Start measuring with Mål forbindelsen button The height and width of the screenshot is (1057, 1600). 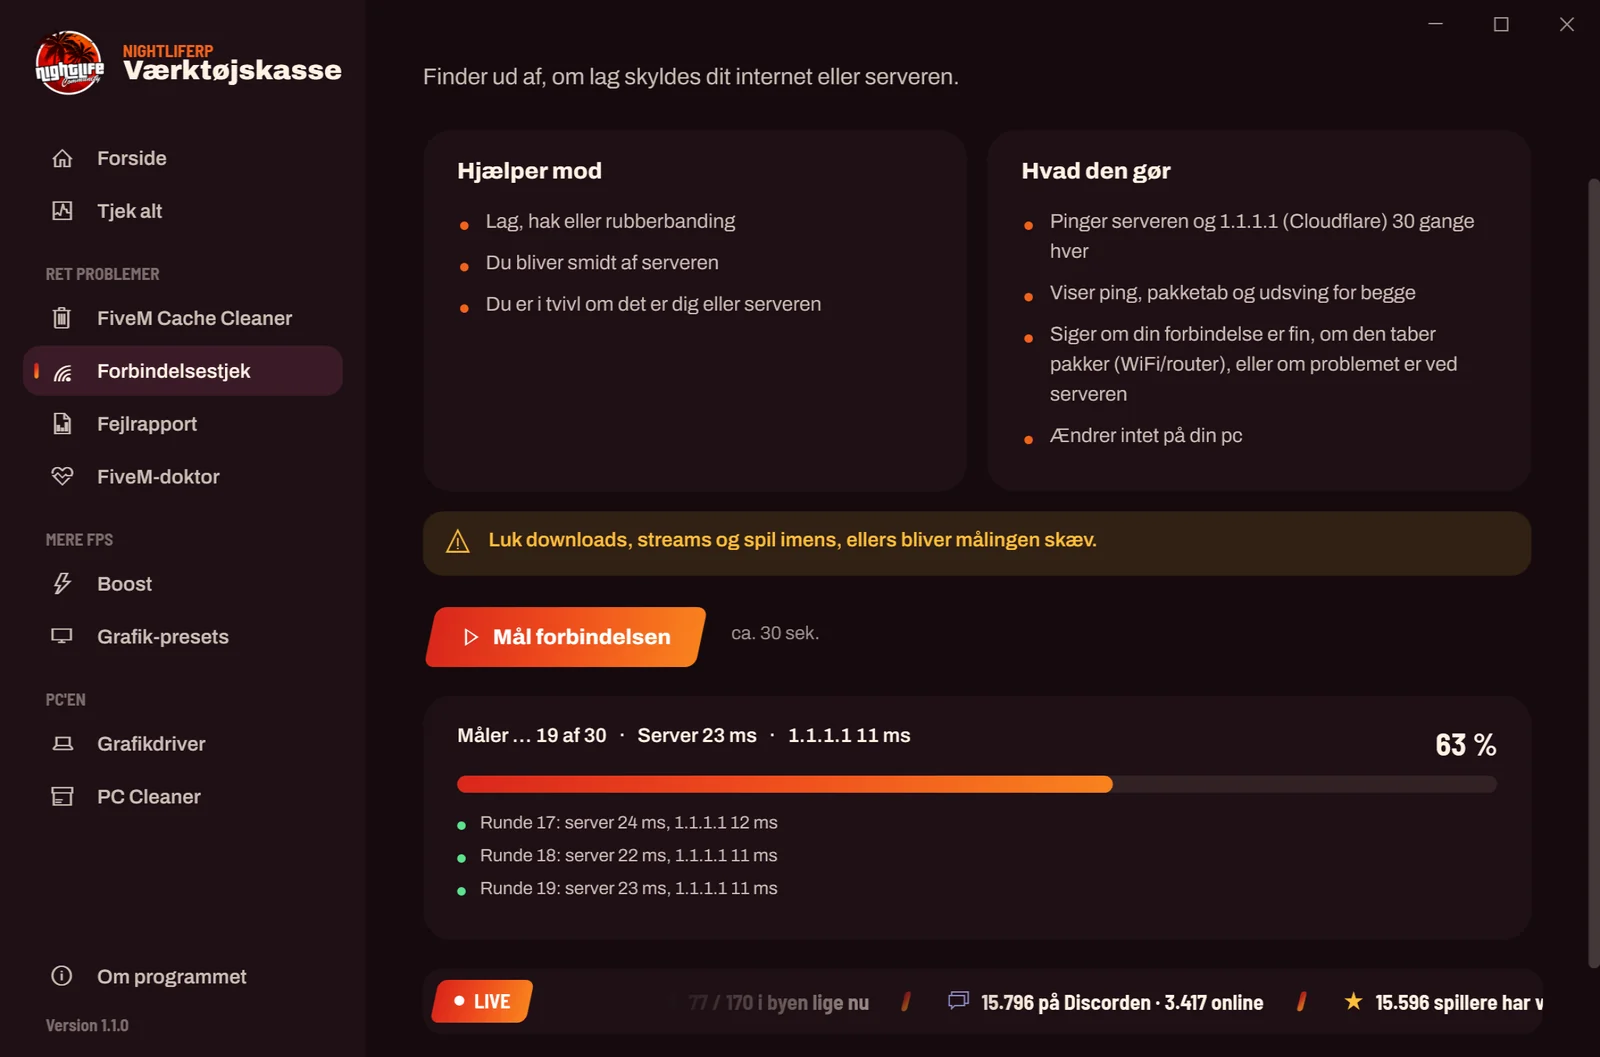(x=566, y=637)
